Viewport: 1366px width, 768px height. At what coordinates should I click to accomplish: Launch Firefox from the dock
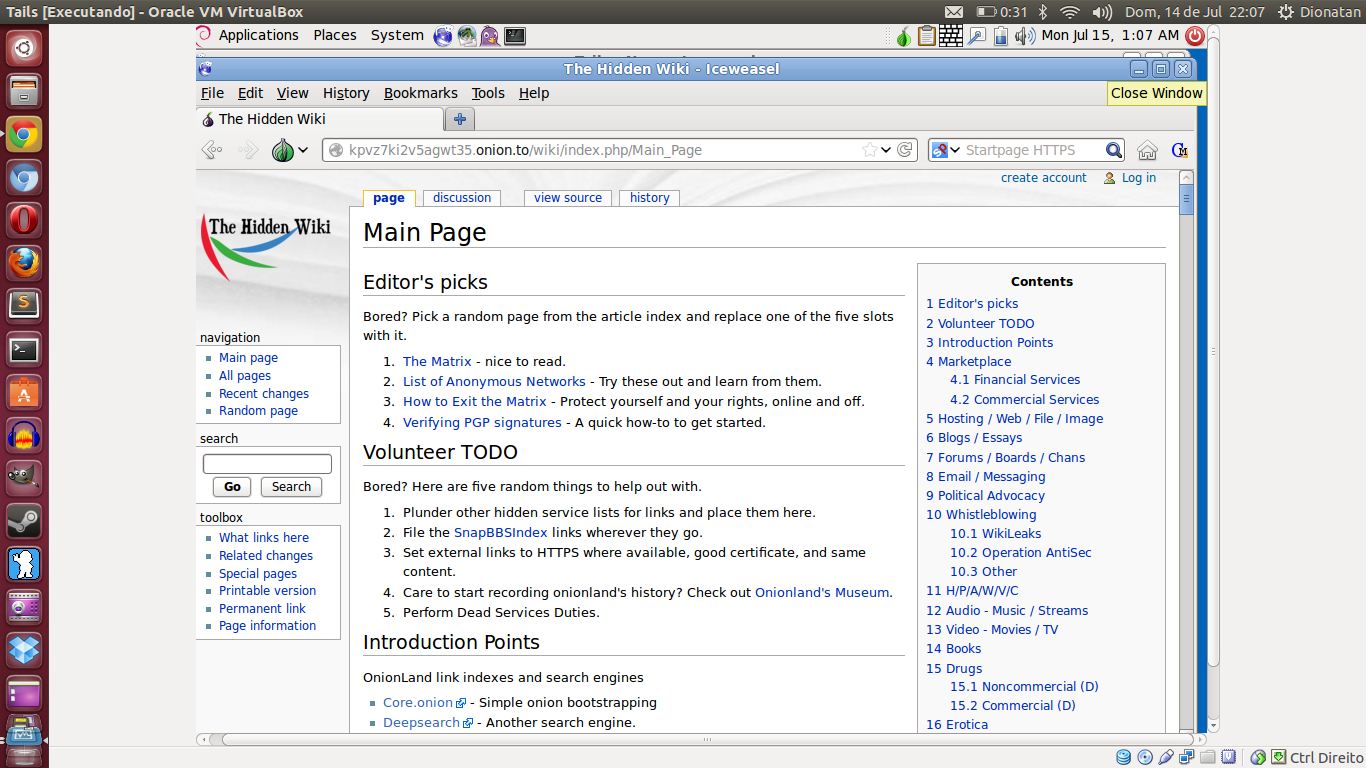pos(24,264)
